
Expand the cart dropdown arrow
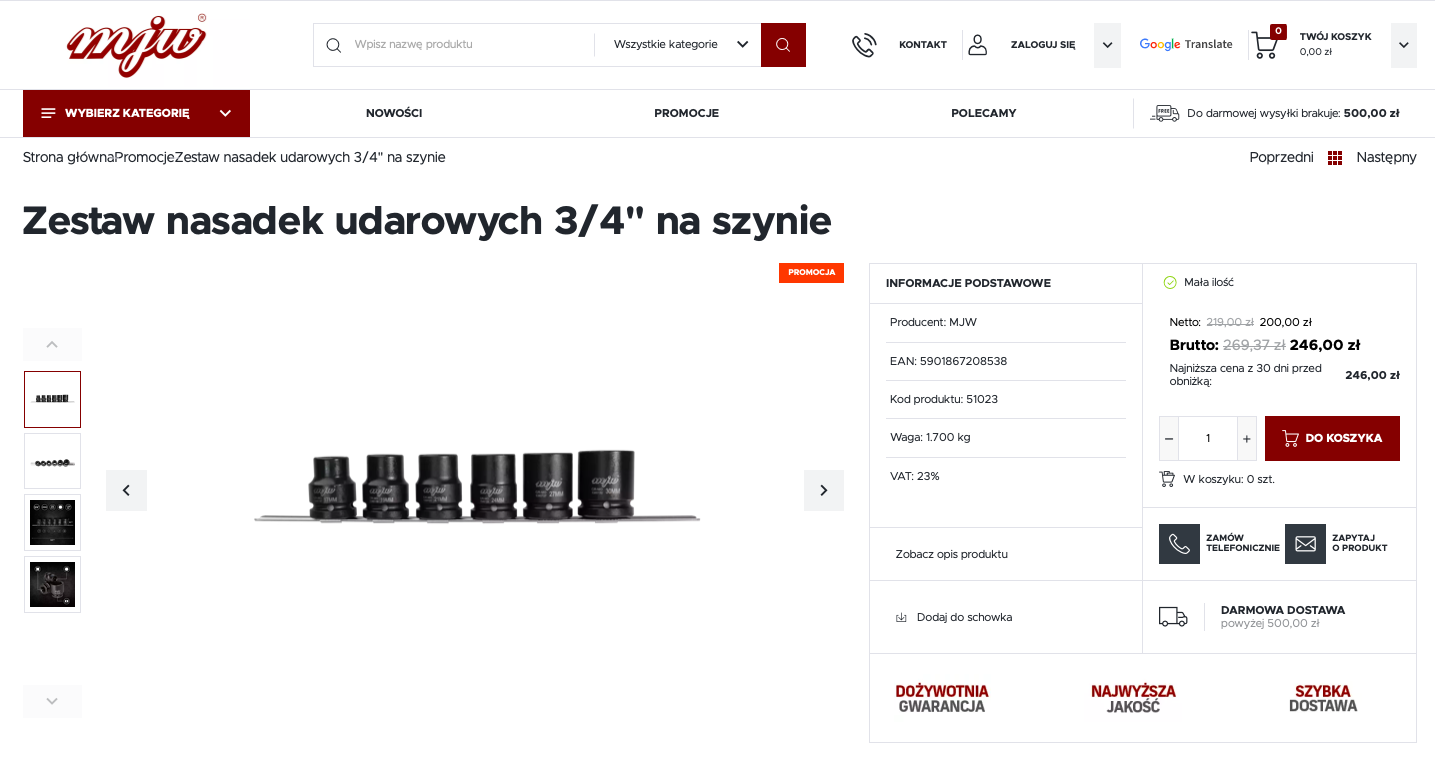tap(1404, 45)
